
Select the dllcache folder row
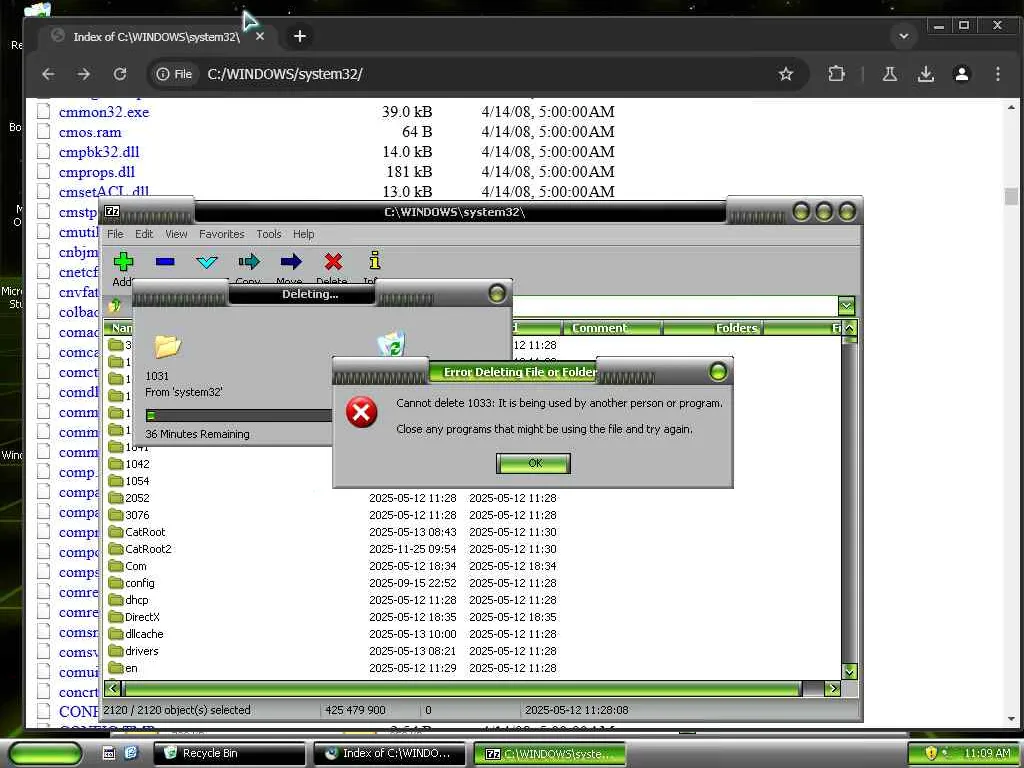(473, 633)
